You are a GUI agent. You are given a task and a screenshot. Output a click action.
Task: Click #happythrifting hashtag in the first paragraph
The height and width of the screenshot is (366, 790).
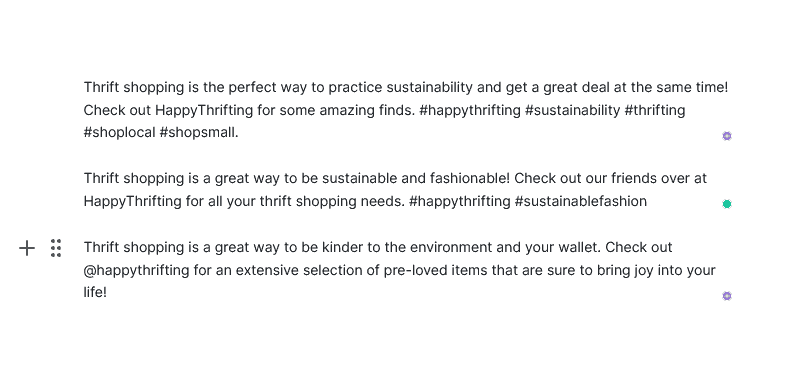[x=470, y=110]
